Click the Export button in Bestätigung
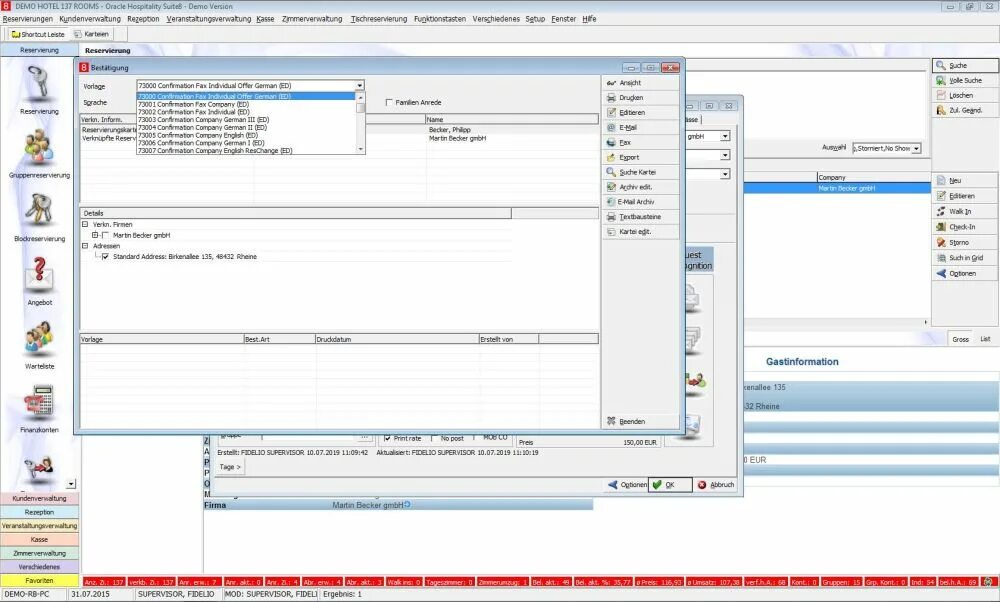 coord(640,157)
